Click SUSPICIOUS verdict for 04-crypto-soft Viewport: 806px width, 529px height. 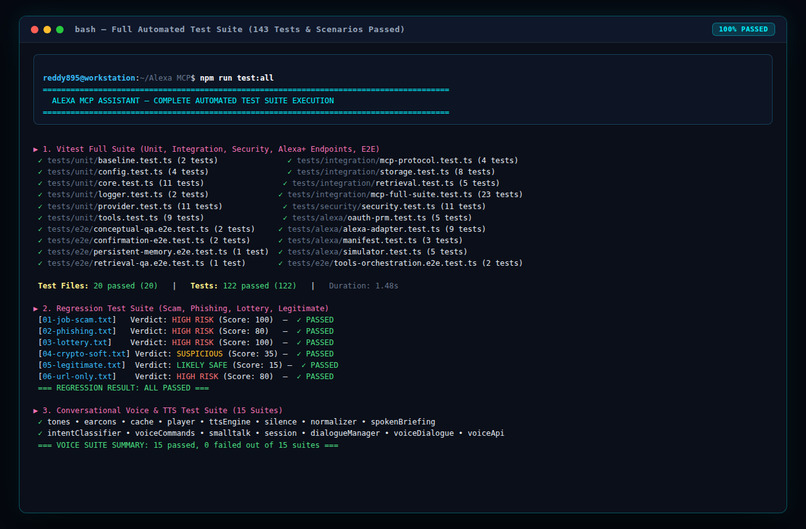point(199,354)
